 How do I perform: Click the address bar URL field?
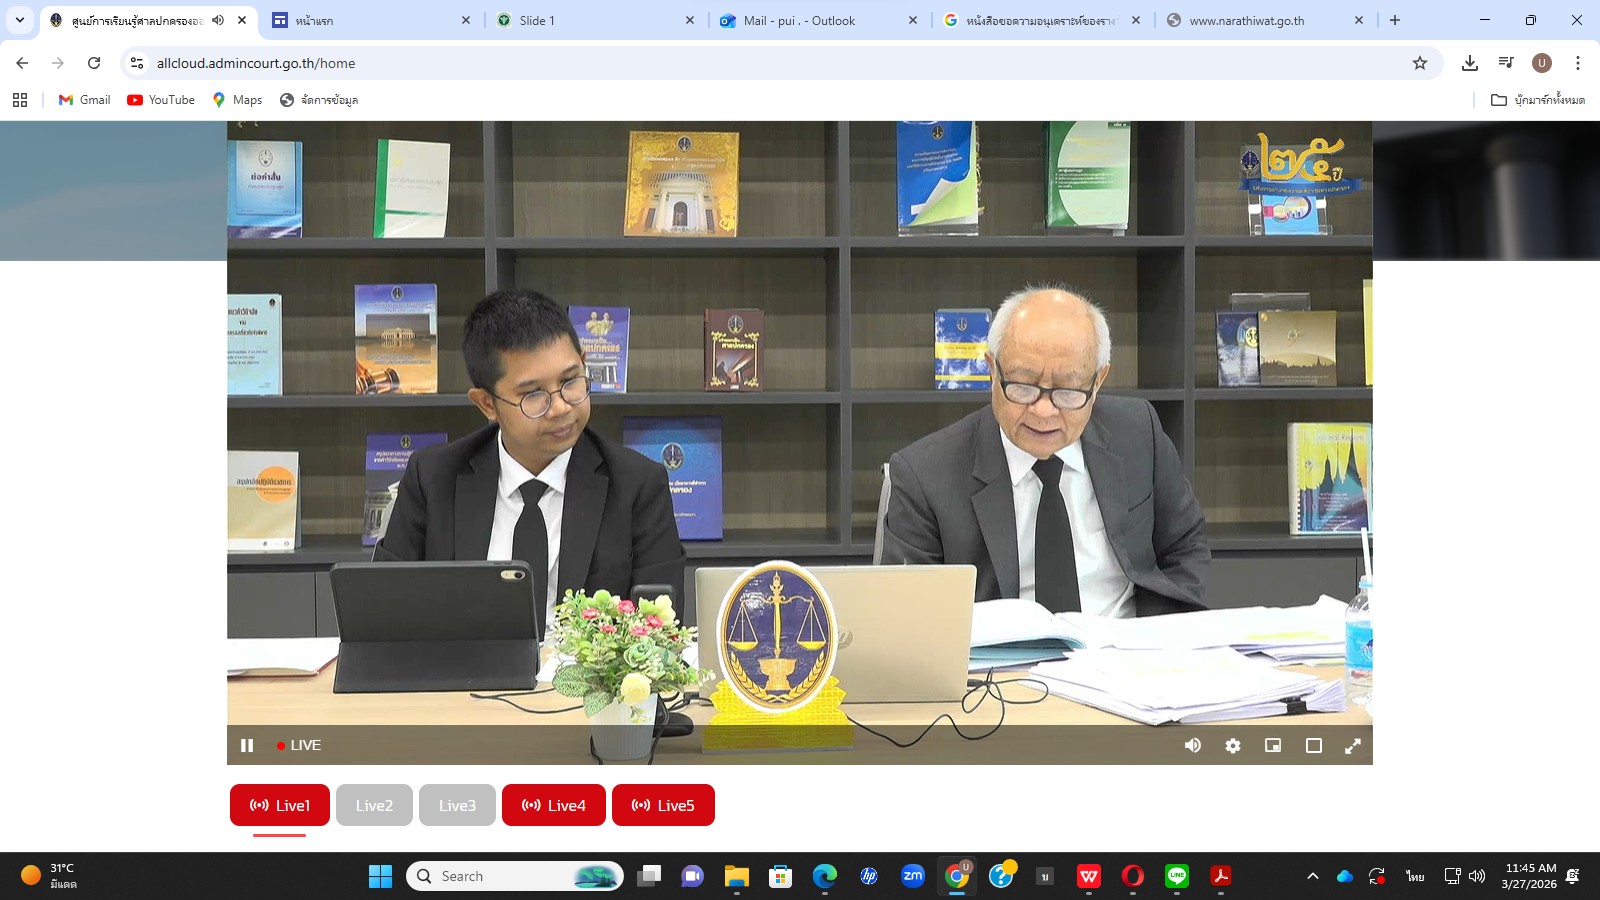click(700, 63)
